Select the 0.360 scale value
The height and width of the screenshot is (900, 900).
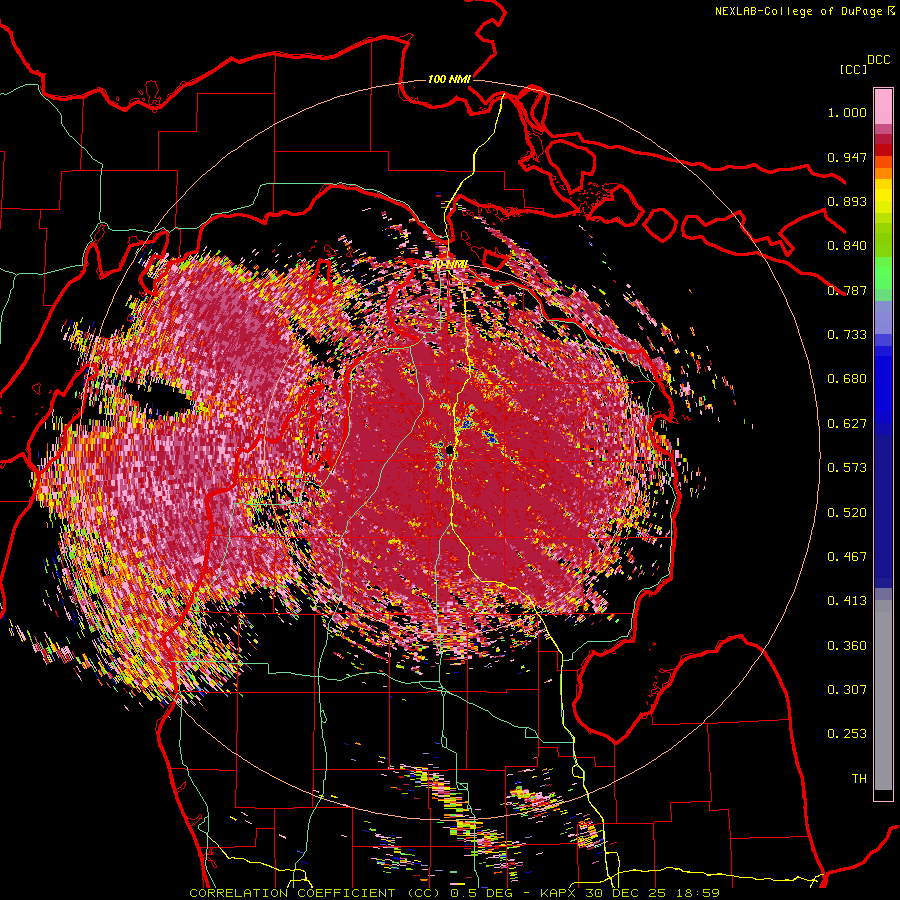[x=847, y=646]
